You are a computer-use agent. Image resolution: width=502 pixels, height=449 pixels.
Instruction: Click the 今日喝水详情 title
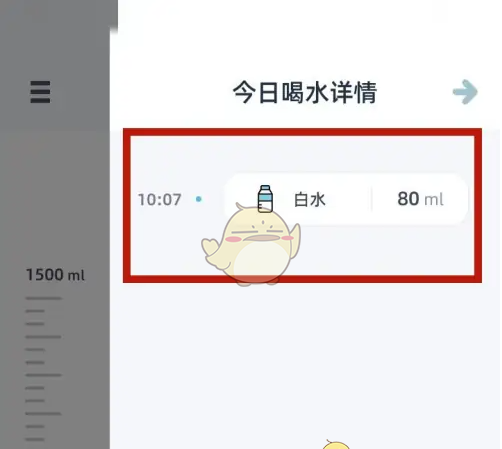(x=305, y=92)
